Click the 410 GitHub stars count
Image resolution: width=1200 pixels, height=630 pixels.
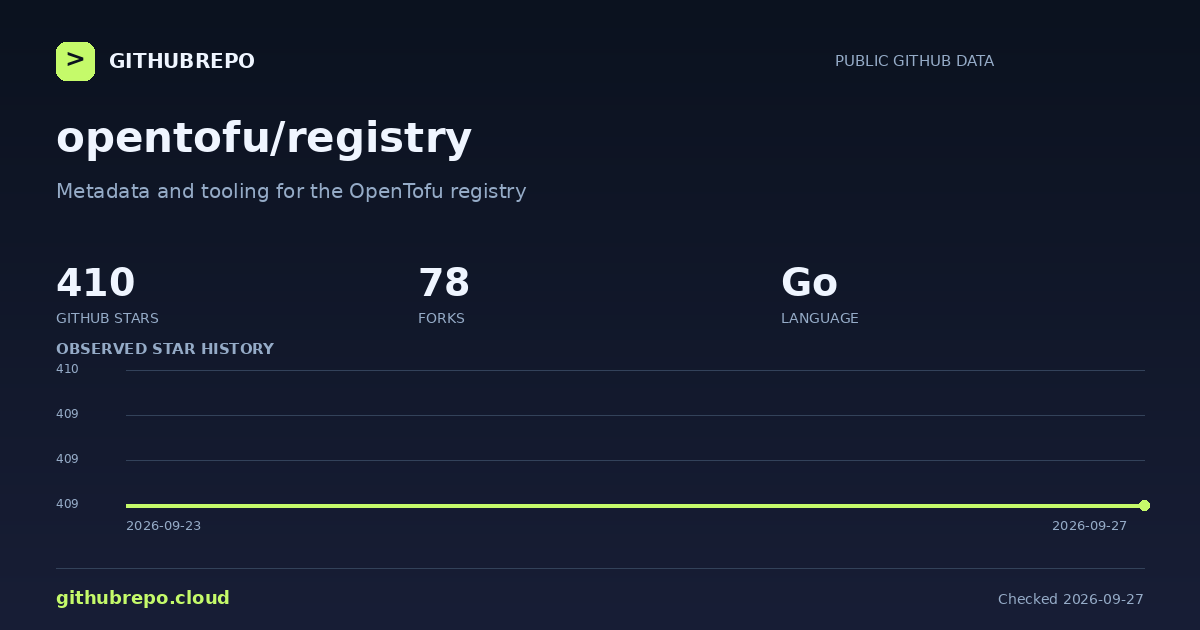tap(95, 283)
